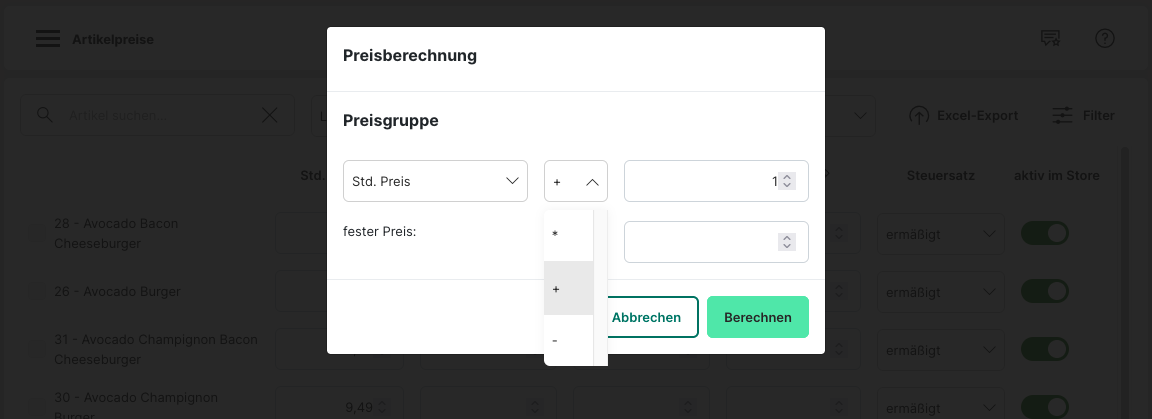
Task: Click the Excel-Export upload icon
Action: point(919,116)
